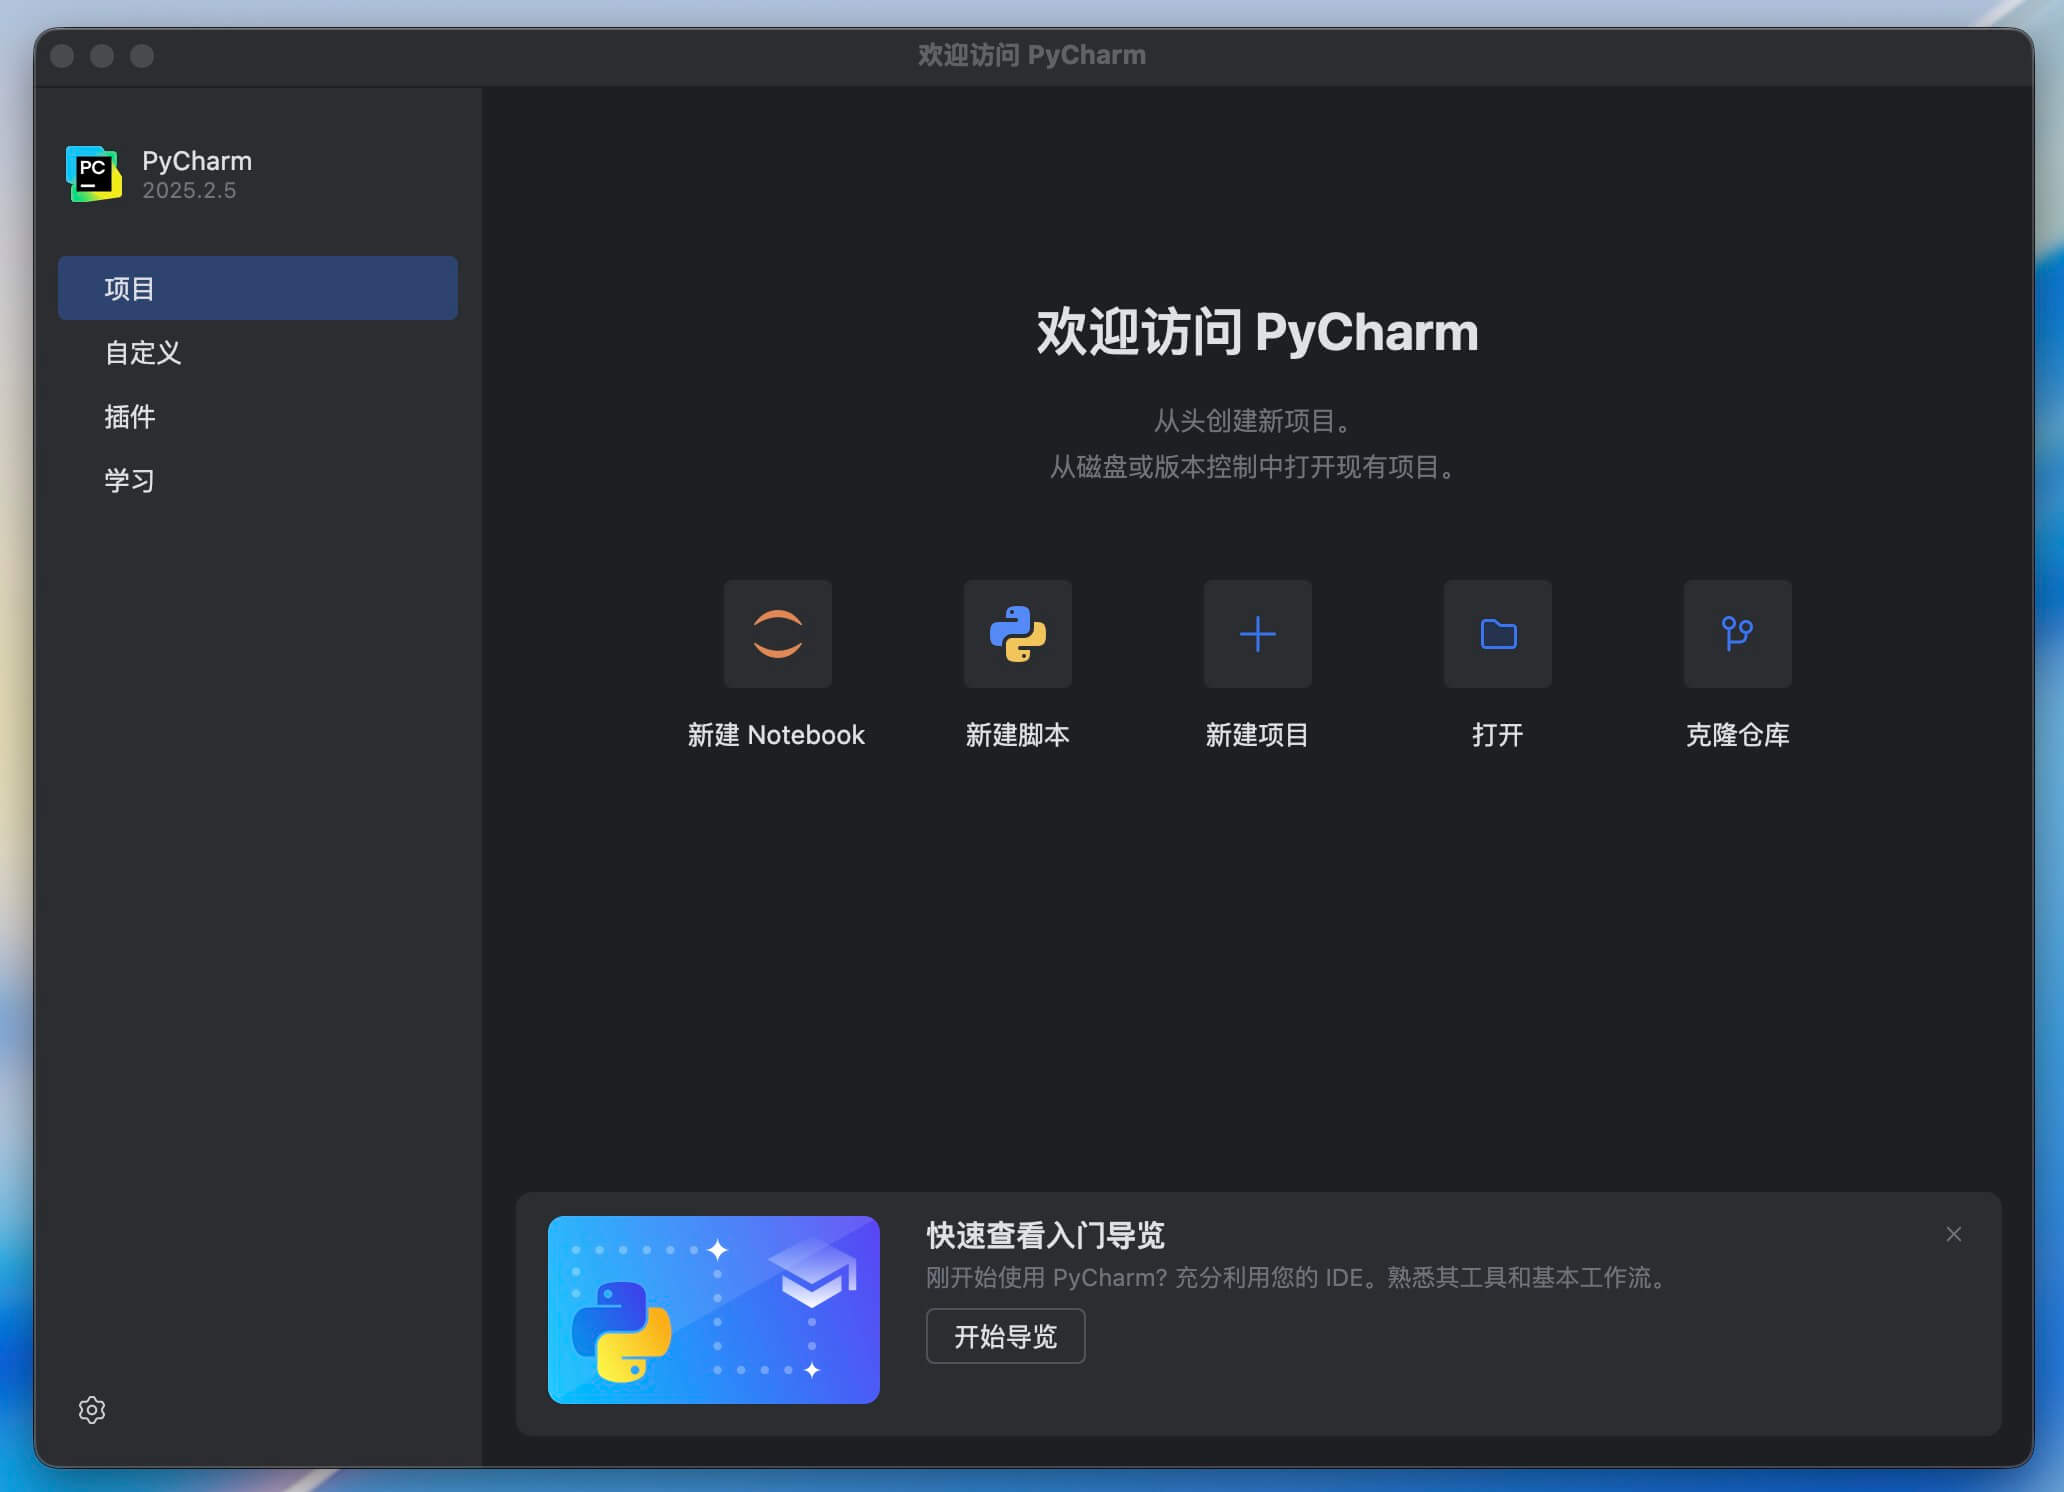The height and width of the screenshot is (1492, 2064).
Task: Click the 新建脚本 text label
Action: click(1017, 735)
